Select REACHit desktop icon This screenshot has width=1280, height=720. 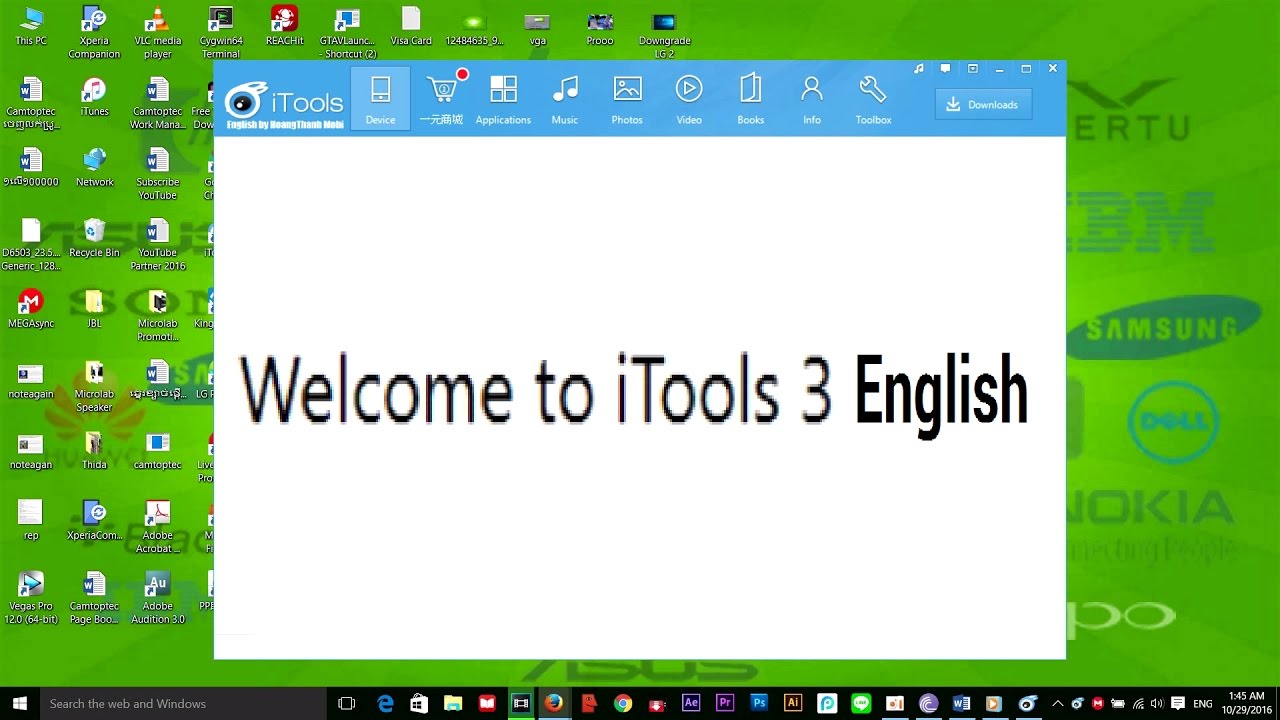(x=285, y=27)
